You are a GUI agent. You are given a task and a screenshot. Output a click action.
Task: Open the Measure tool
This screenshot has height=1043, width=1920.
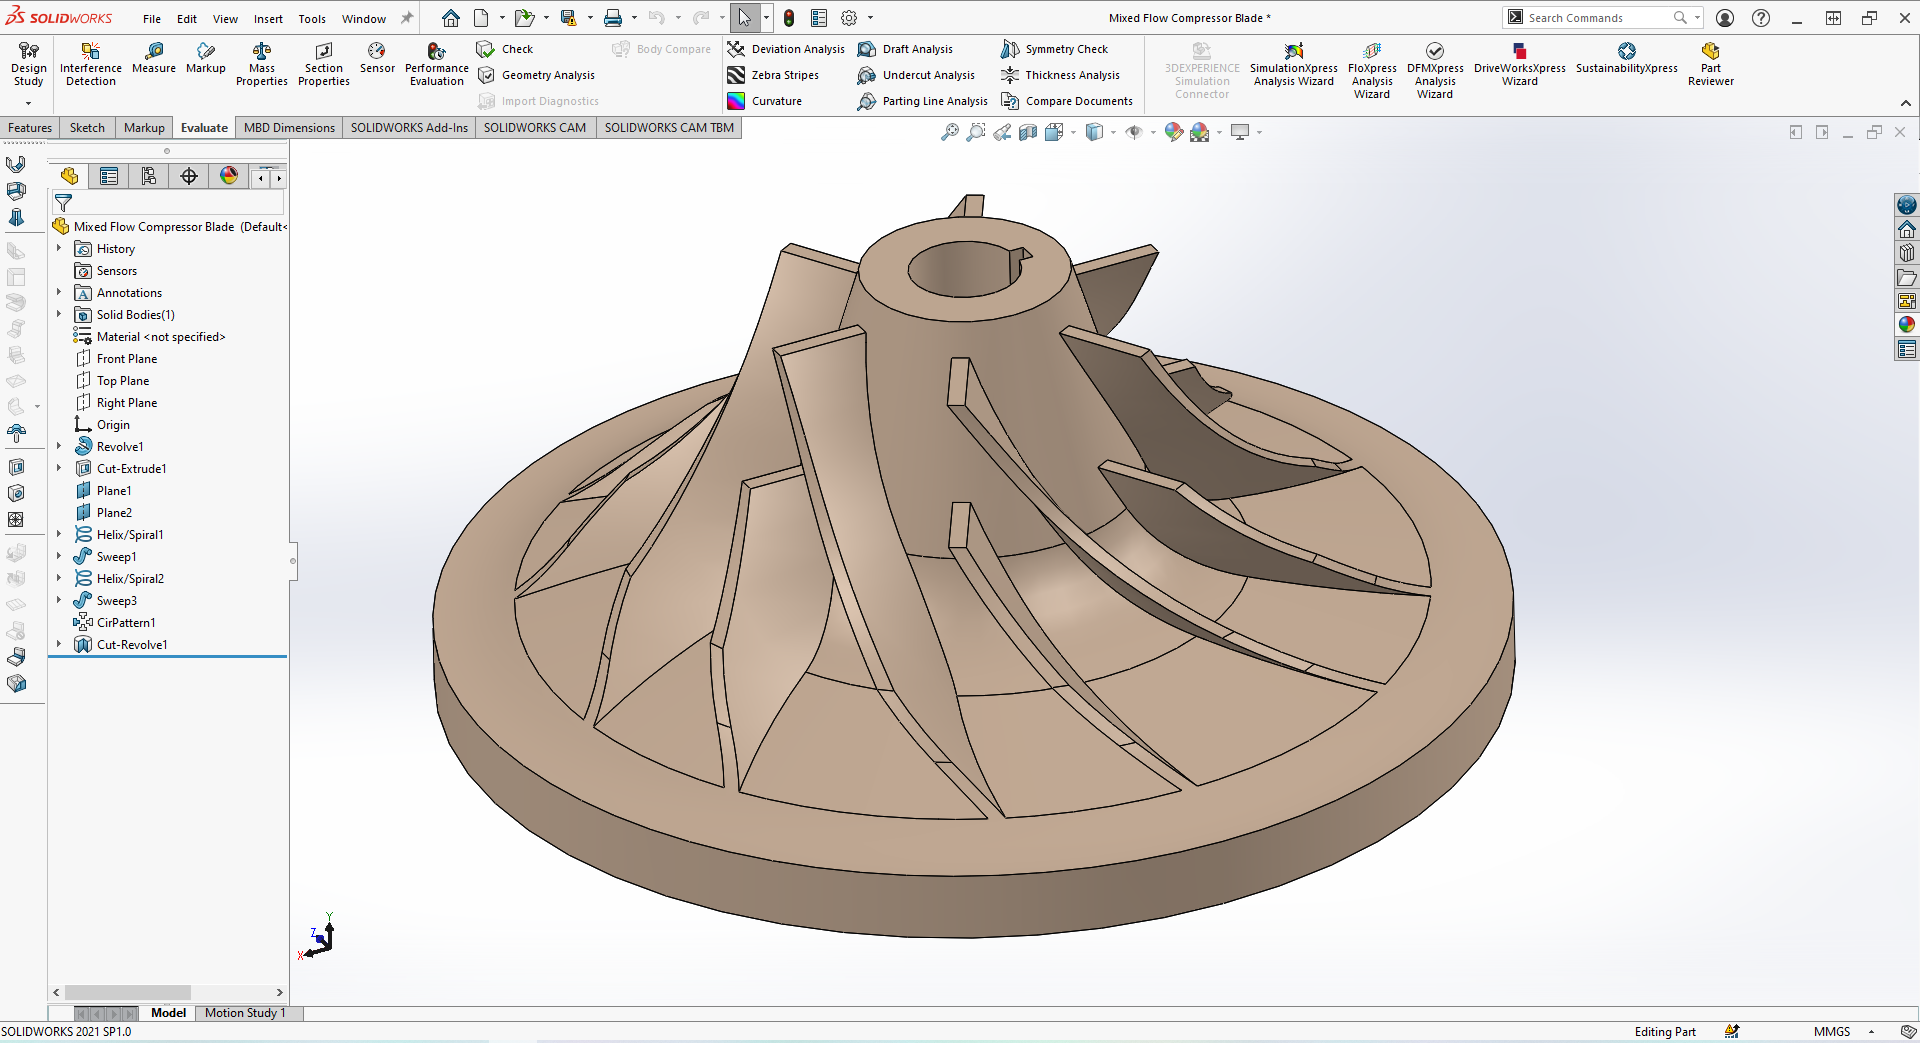(153, 58)
